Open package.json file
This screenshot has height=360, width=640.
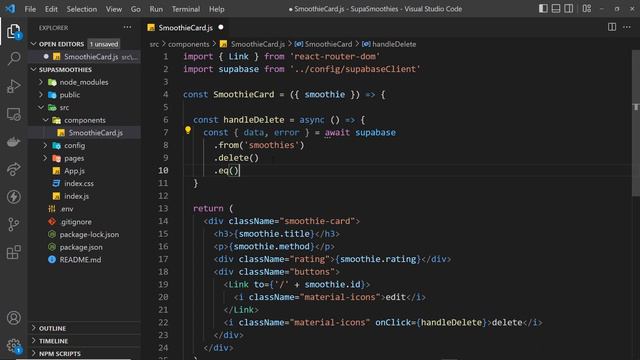(x=81, y=247)
